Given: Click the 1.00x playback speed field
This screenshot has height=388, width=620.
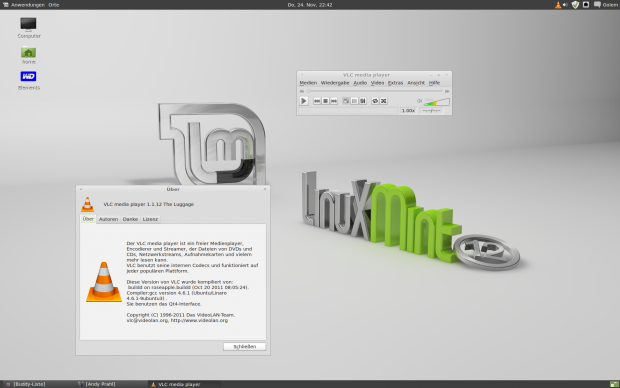Looking at the screenshot, I should (x=408, y=111).
